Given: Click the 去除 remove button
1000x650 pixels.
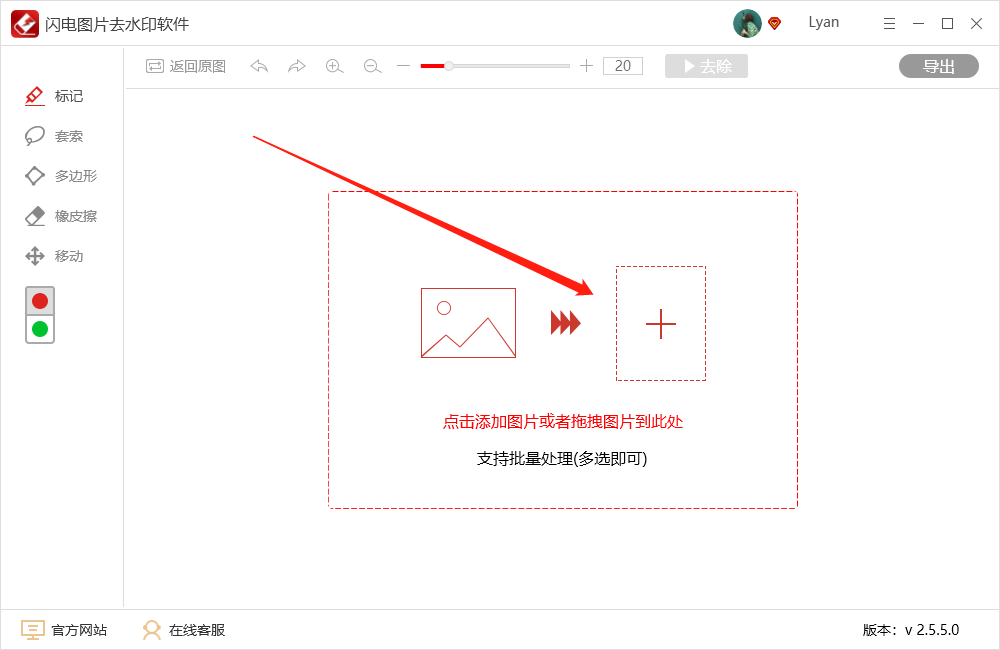Looking at the screenshot, I should (x=706, y=66).
